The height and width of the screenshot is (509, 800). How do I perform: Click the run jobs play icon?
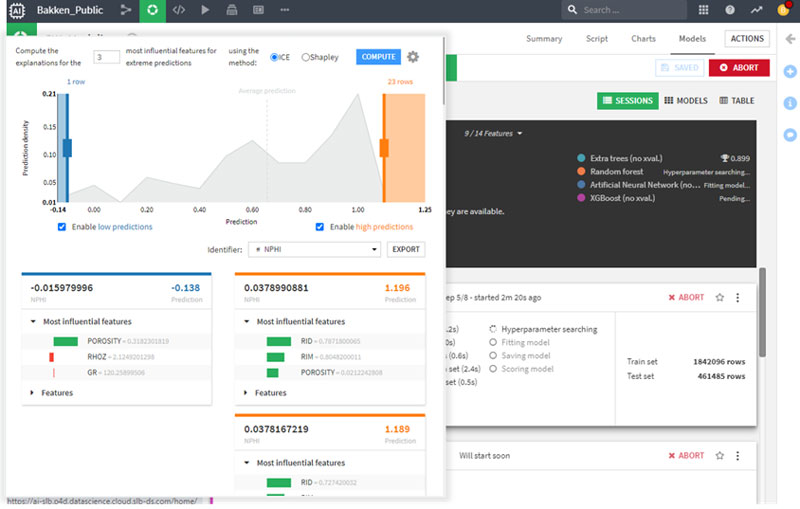coord(205,10)
